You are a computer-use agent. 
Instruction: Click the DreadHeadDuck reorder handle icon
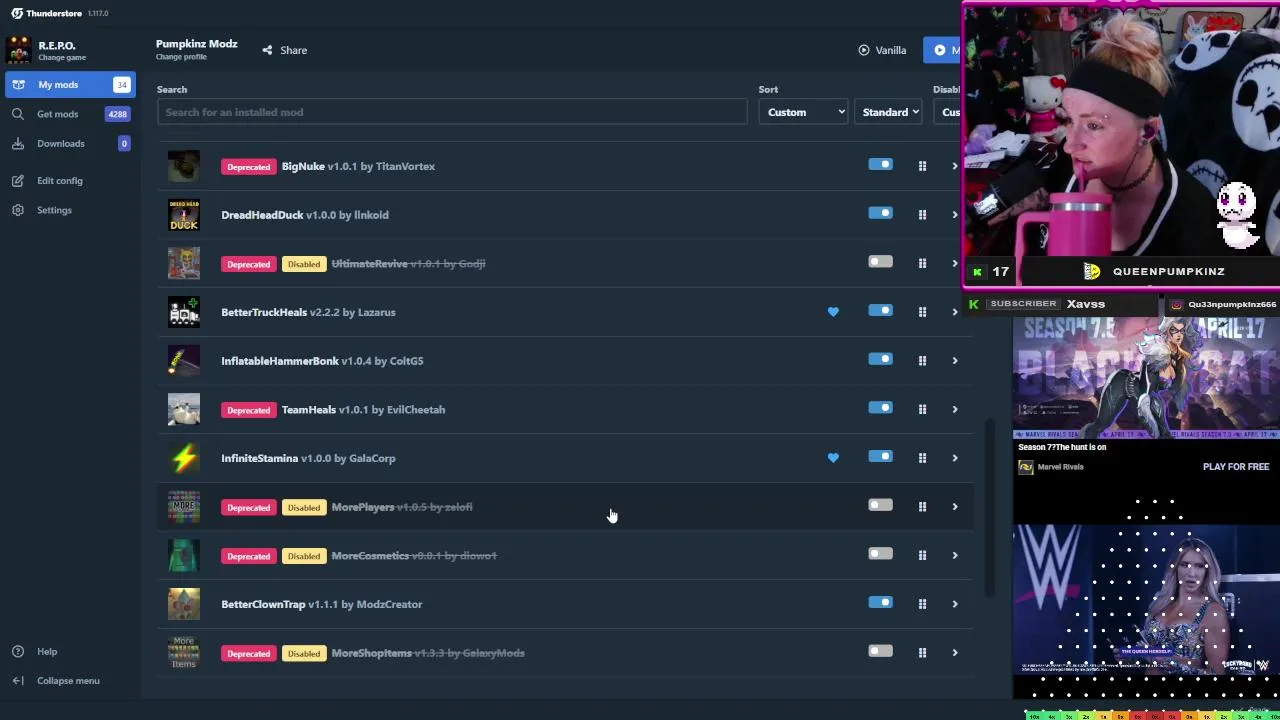[x=922, y=214]
